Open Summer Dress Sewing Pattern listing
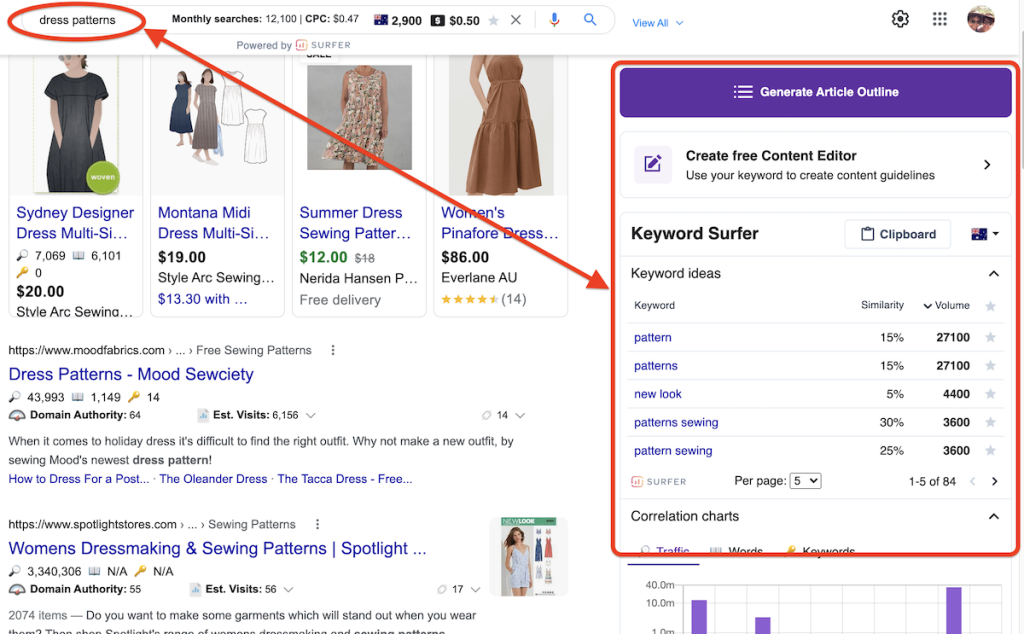This screenshot has height=634, width=1024. 355,223
